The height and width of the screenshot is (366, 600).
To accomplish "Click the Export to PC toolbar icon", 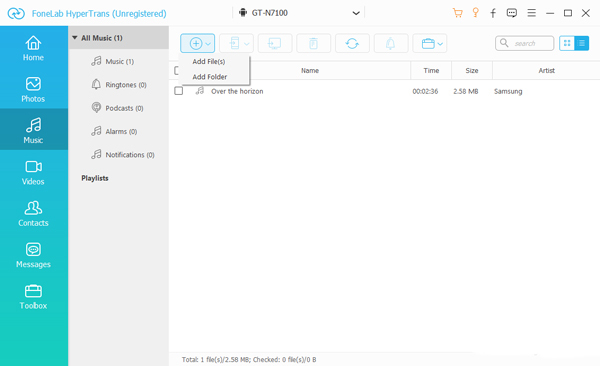I will [x=275, y=43].
